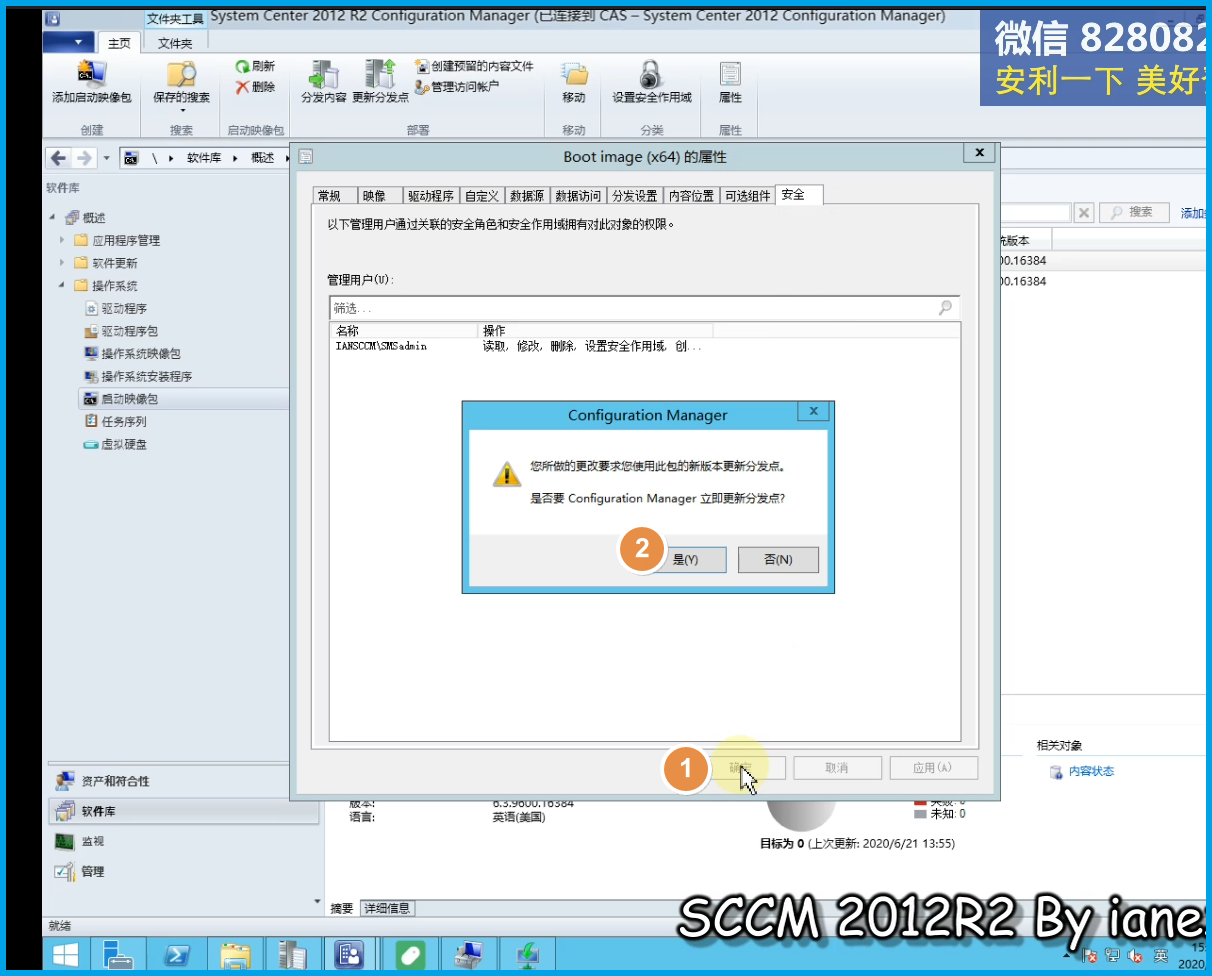Select 概述 in the navigation tree
This screenshot has width=1212, height=976.
point(94,217)
